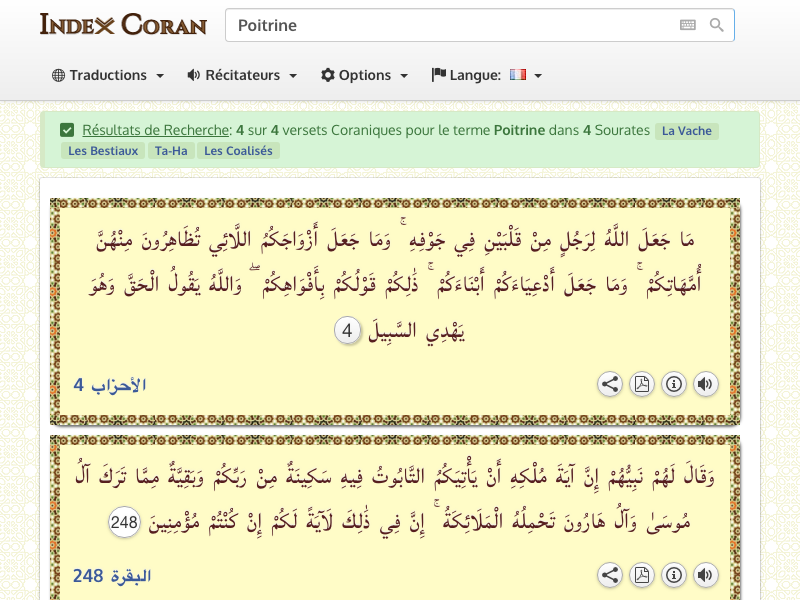800x600 pixels.
Task: Expand the Langue dropdown
Action: point(486,75)
